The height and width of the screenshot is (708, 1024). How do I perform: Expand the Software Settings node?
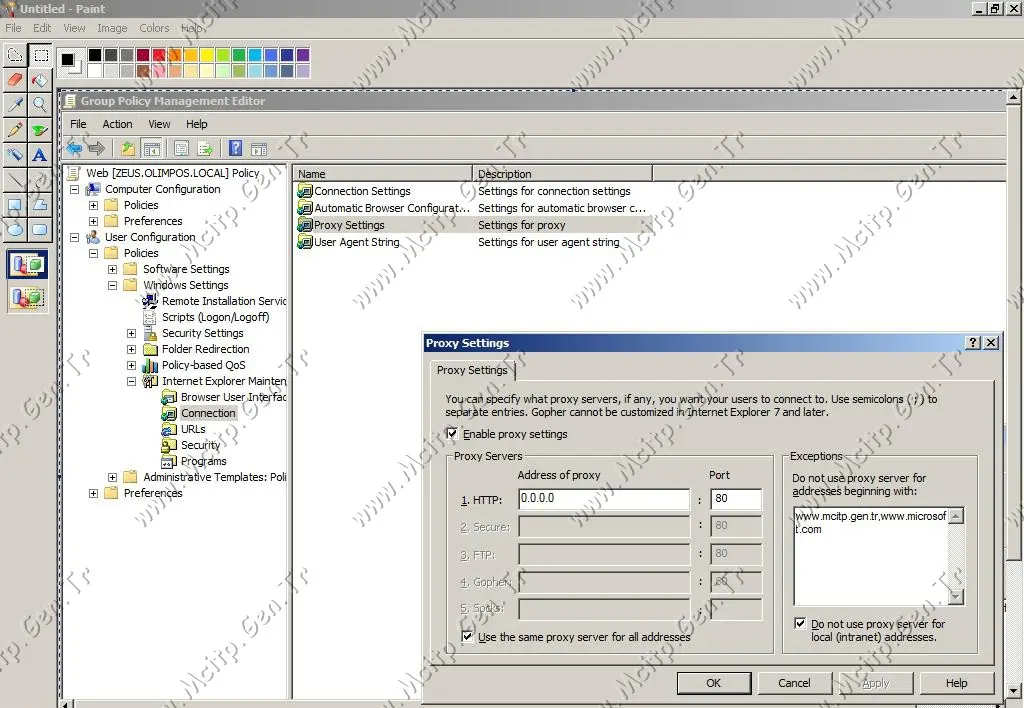[x=112, y=269]
